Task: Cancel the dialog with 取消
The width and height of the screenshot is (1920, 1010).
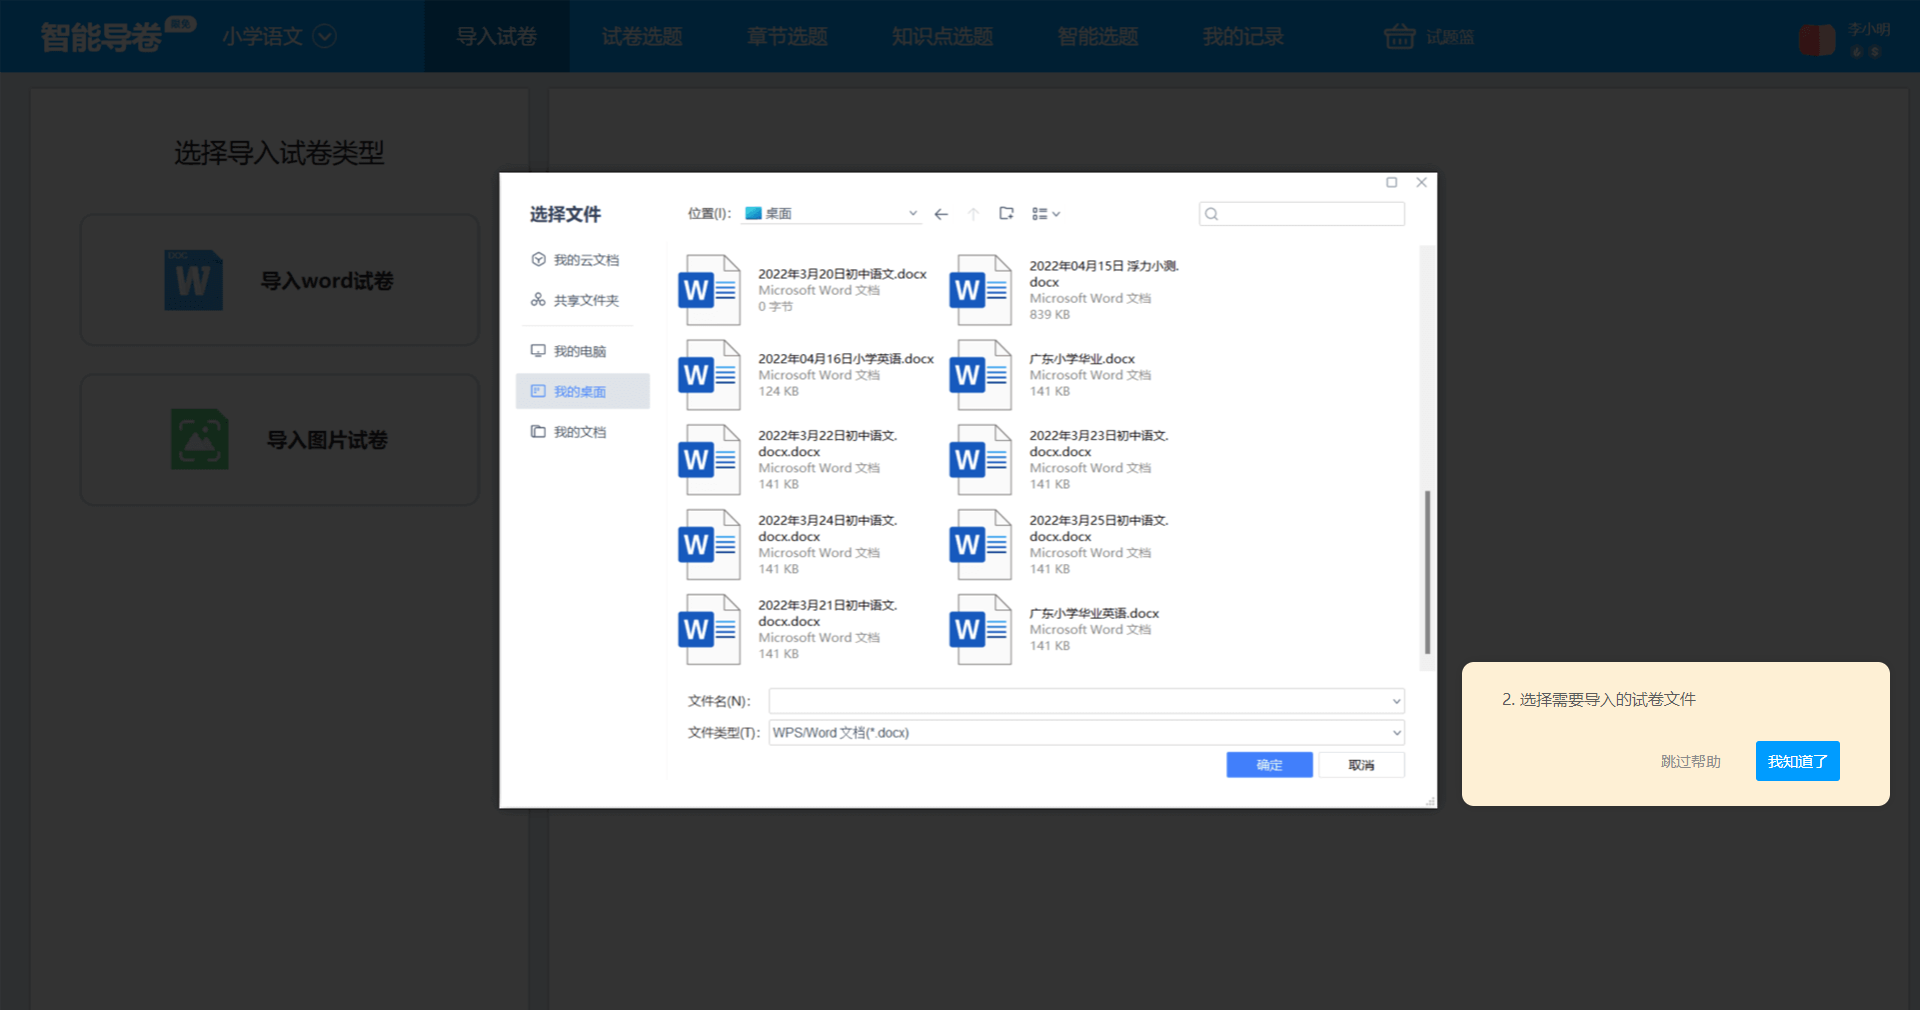Action: coord(1361,765)
